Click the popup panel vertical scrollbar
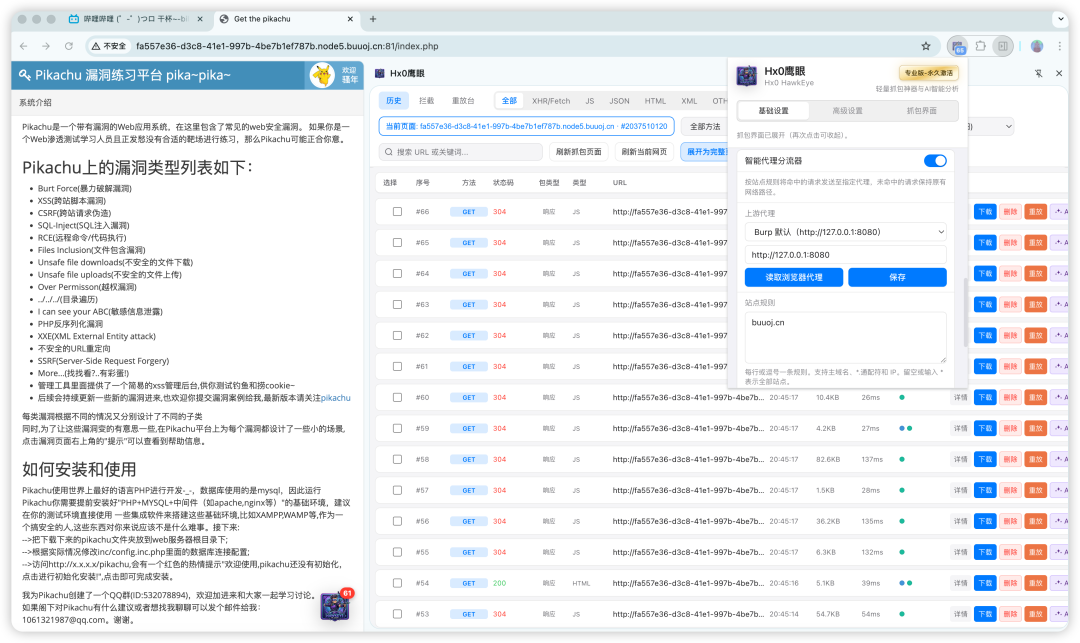Screen dimensions: 1080x643 964,313
